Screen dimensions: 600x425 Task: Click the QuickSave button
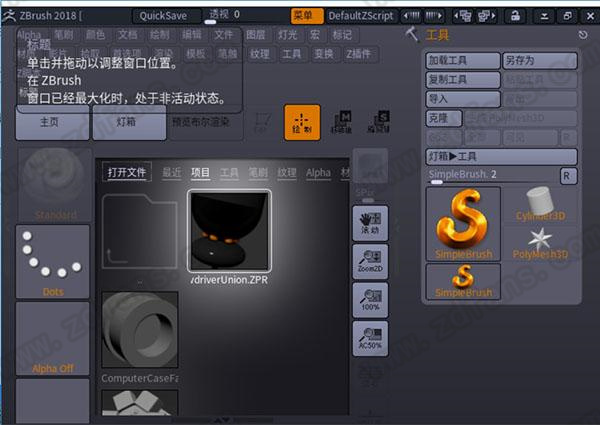point(166,16)
